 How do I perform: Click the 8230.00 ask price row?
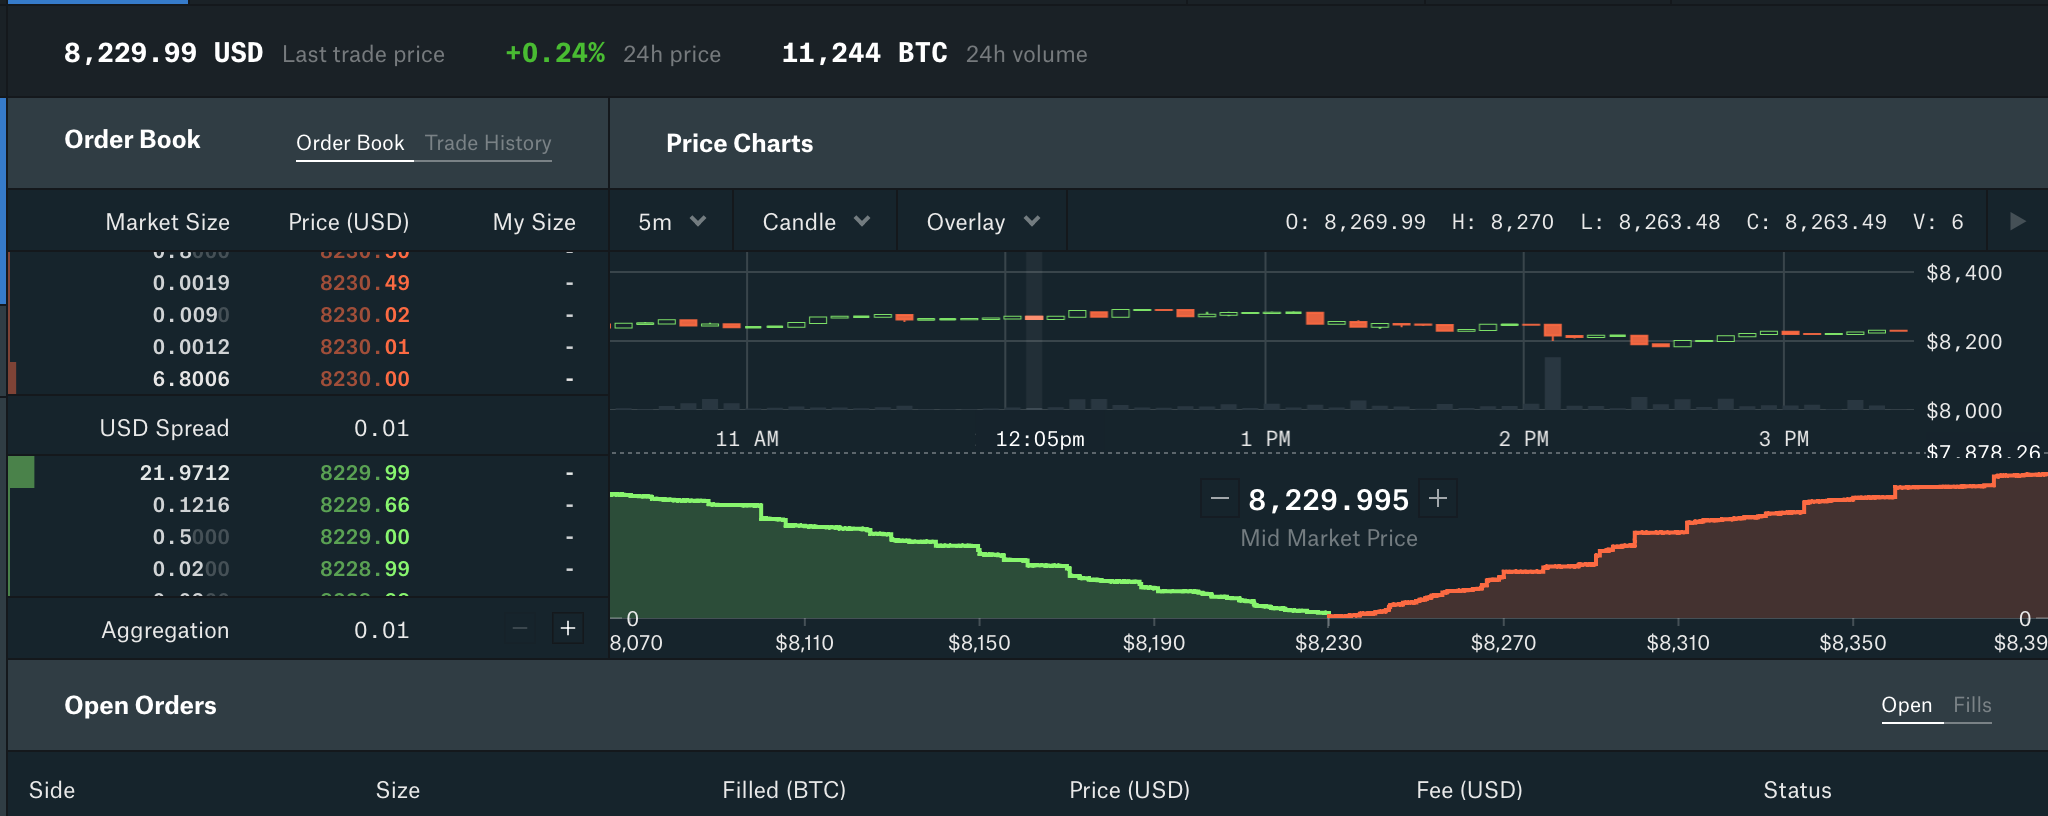point(364,379)
